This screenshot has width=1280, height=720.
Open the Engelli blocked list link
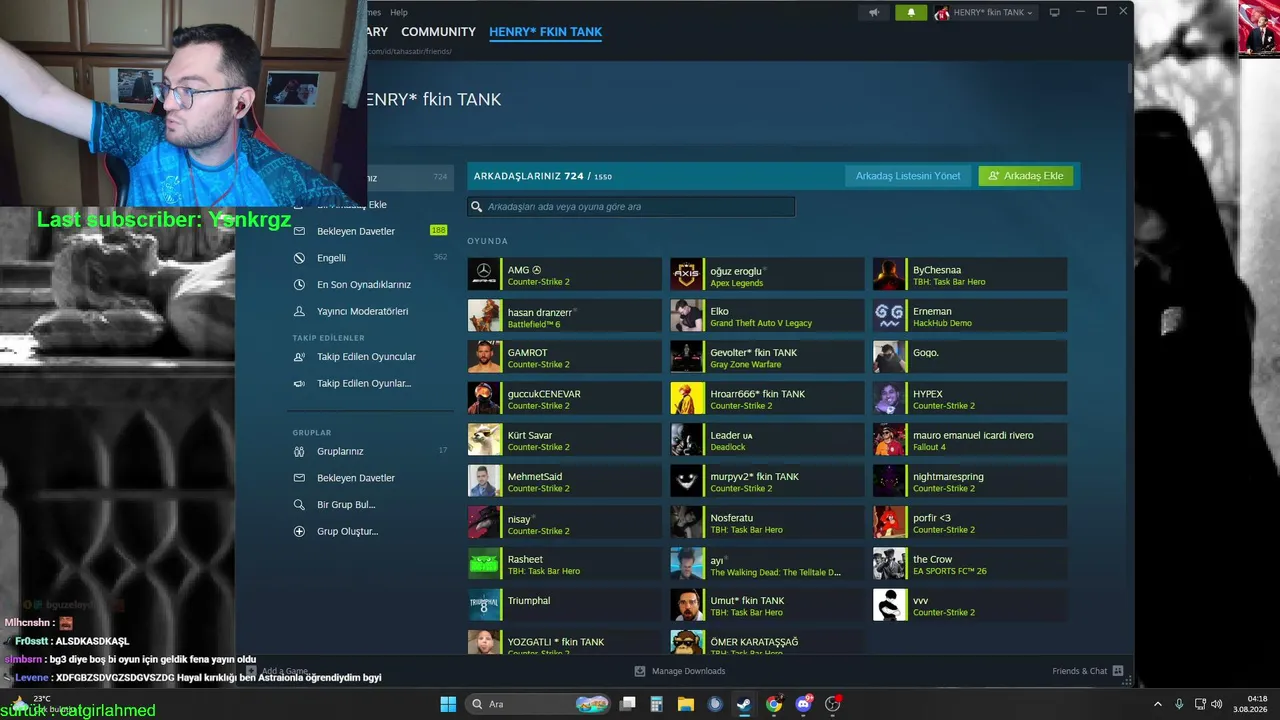coord(331,258)
